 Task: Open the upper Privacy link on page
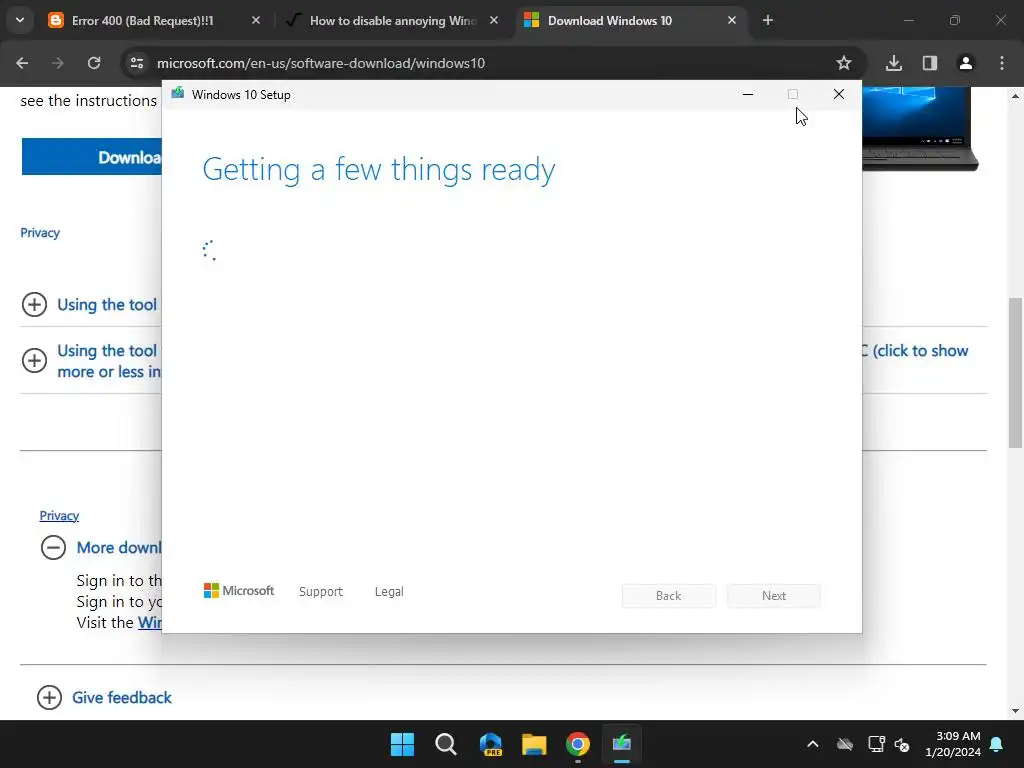click(40, 232)
